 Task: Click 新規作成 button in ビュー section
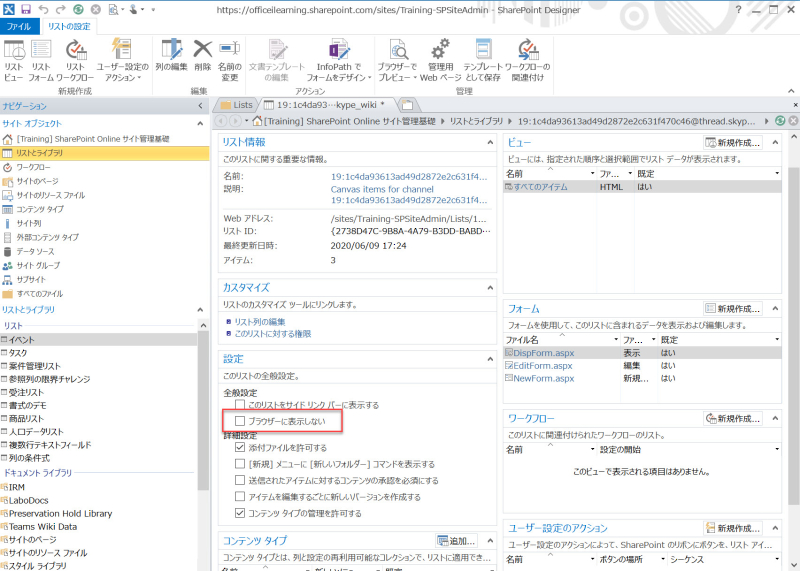pyautogui.click(x=733, y=142)
